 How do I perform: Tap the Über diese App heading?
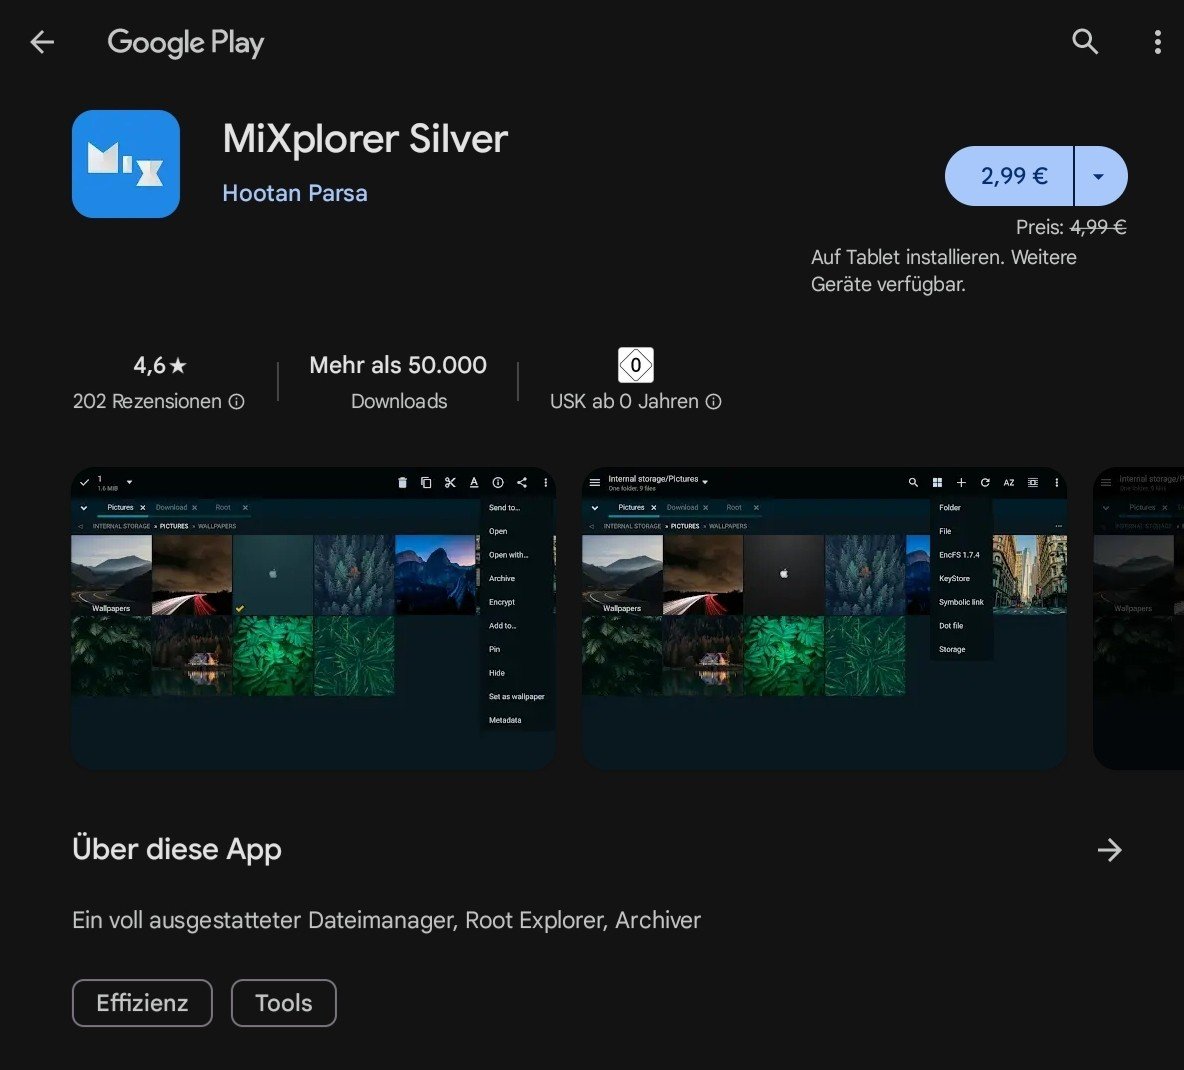(x=177, y=850)
